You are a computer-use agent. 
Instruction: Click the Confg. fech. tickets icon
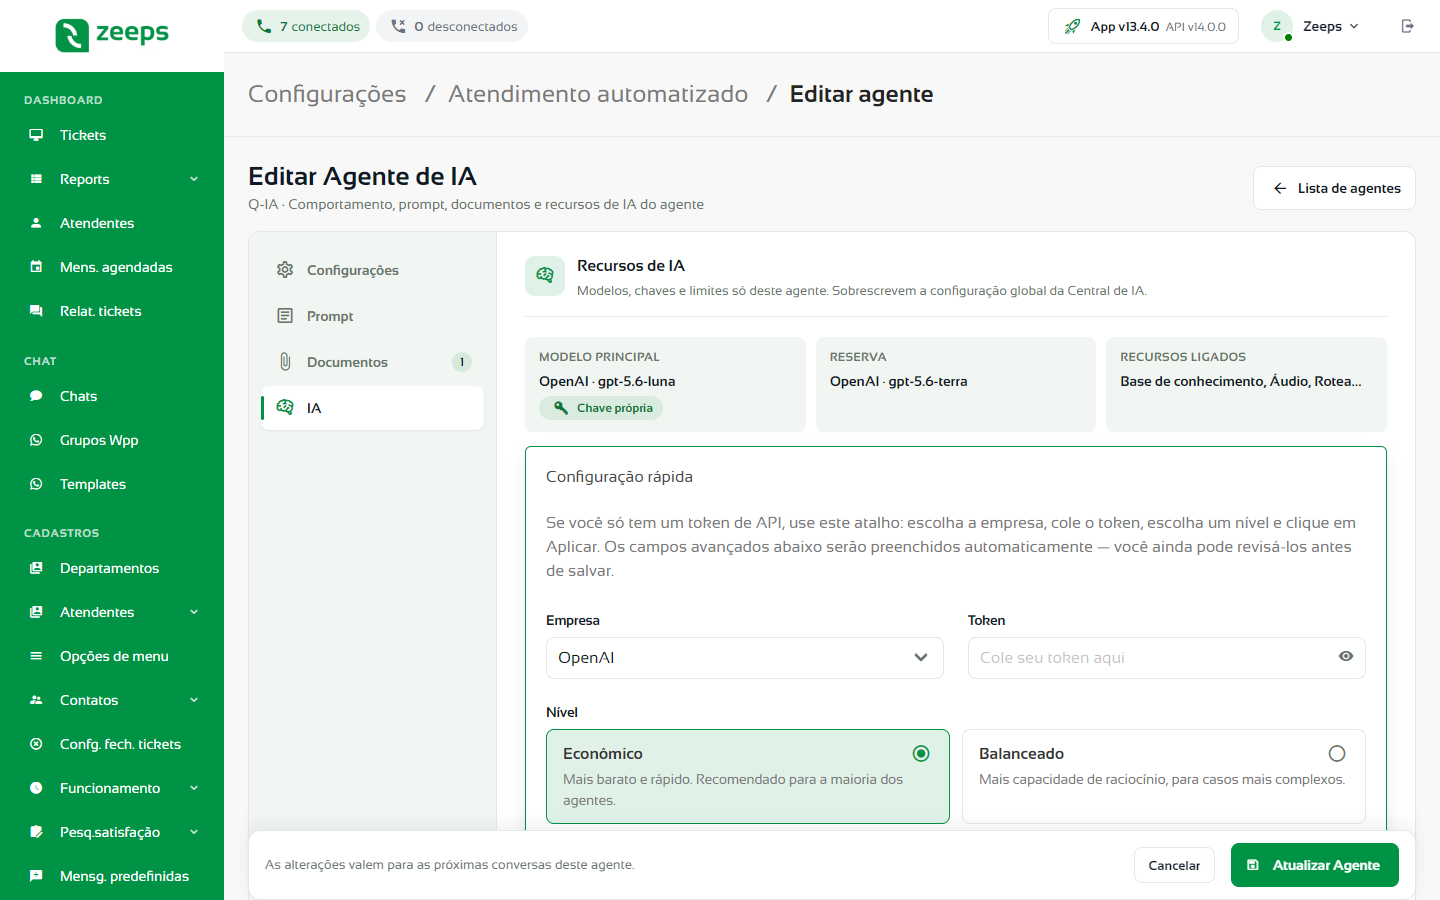(x=36, y=744)
